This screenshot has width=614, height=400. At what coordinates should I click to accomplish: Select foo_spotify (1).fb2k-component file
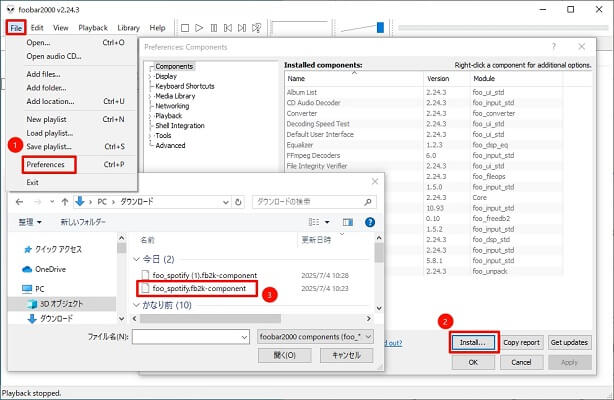204,275
